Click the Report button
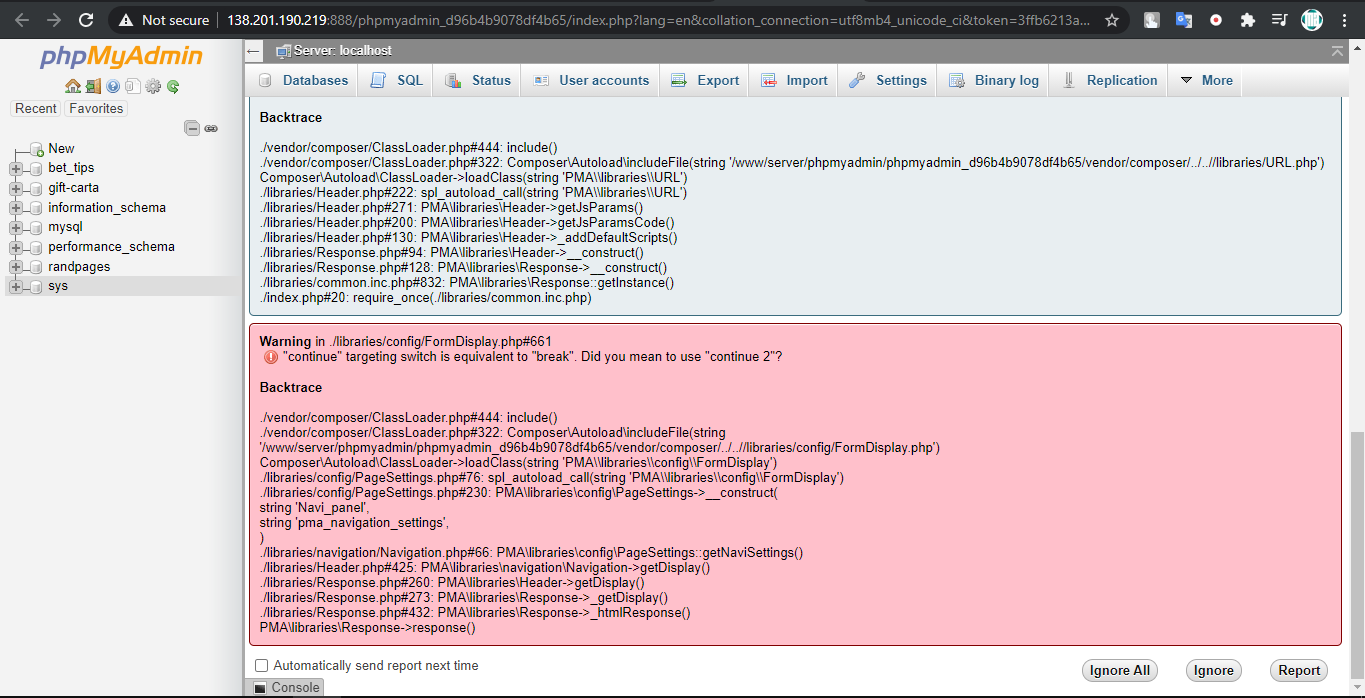The image size is (1365, 698). [x=1299, y=671]
